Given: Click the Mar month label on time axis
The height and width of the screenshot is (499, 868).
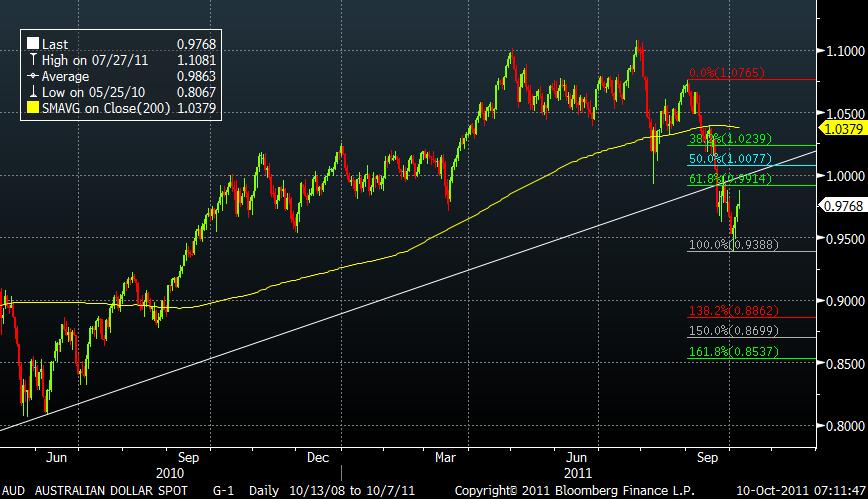Looking at the screenshot, I should click(x=446, y=457).
